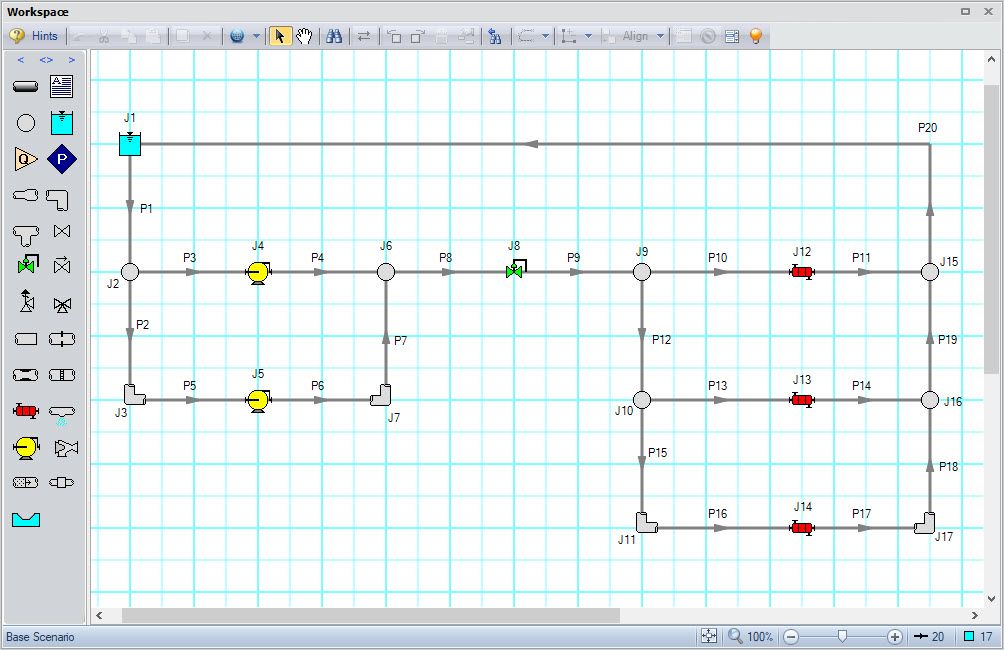Open Hints panel button

tap(34, 36)
